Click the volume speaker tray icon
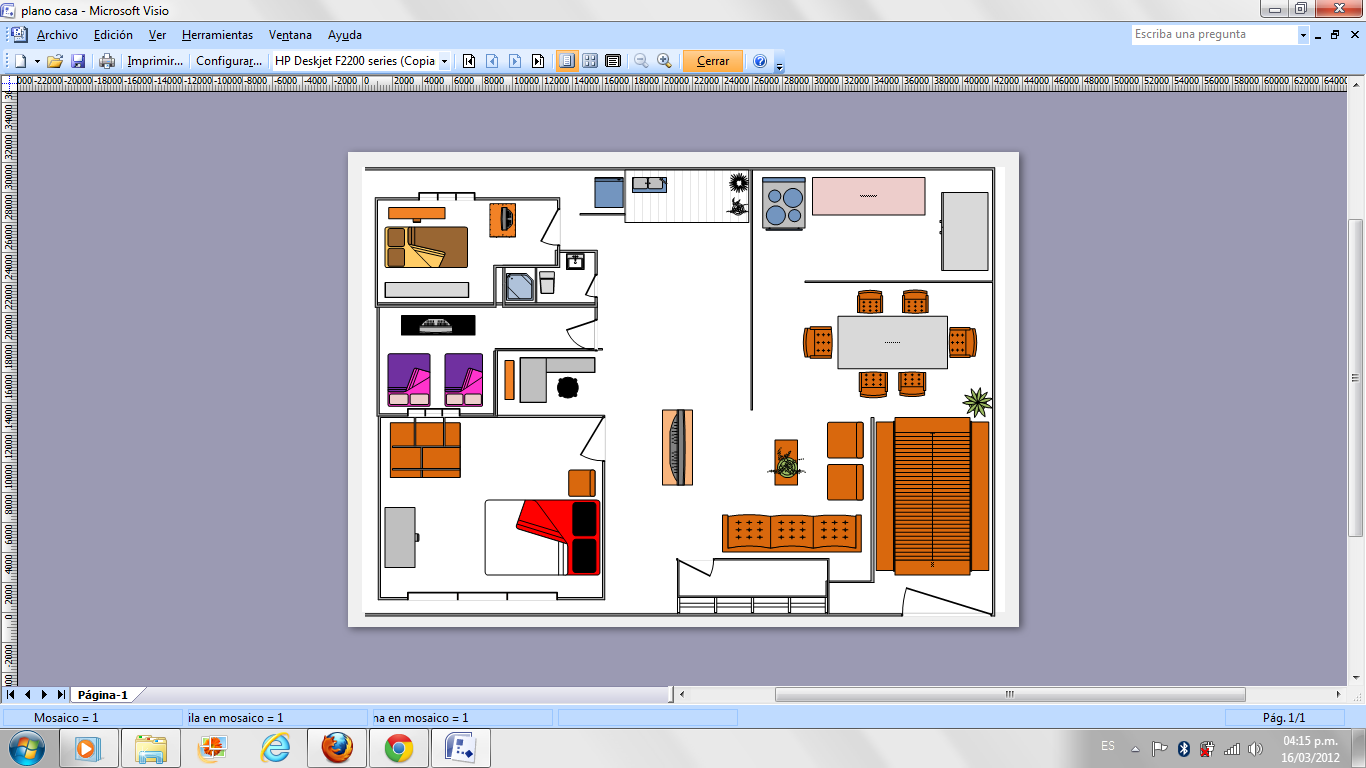1366x768 pixels. click(x=1255, y=749)
